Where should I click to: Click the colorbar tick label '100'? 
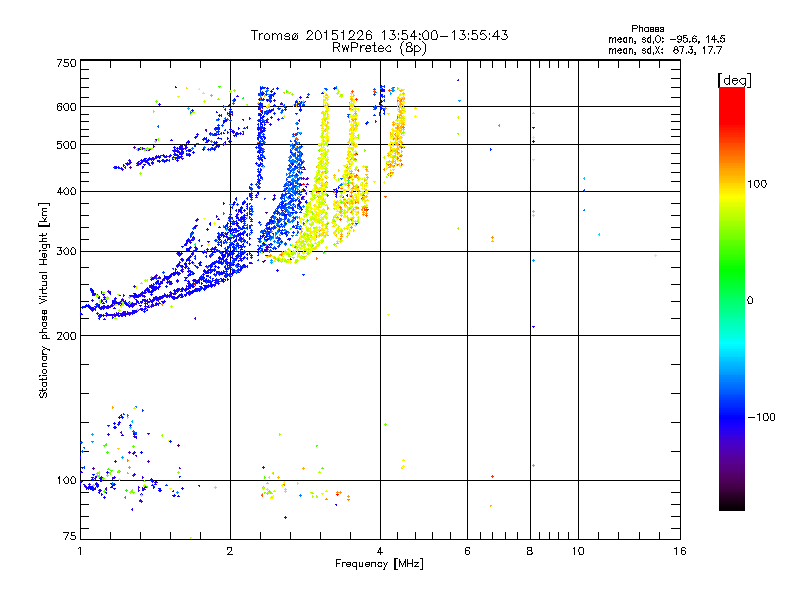(757, 184)
